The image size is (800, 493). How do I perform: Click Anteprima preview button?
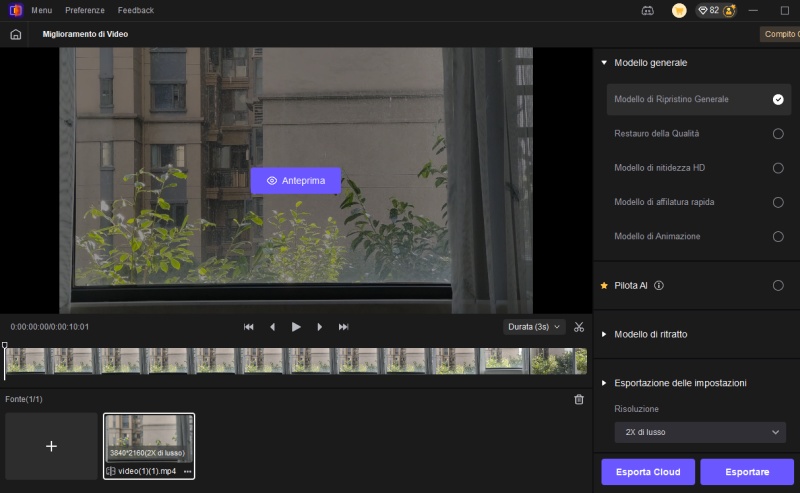point(296,181)
